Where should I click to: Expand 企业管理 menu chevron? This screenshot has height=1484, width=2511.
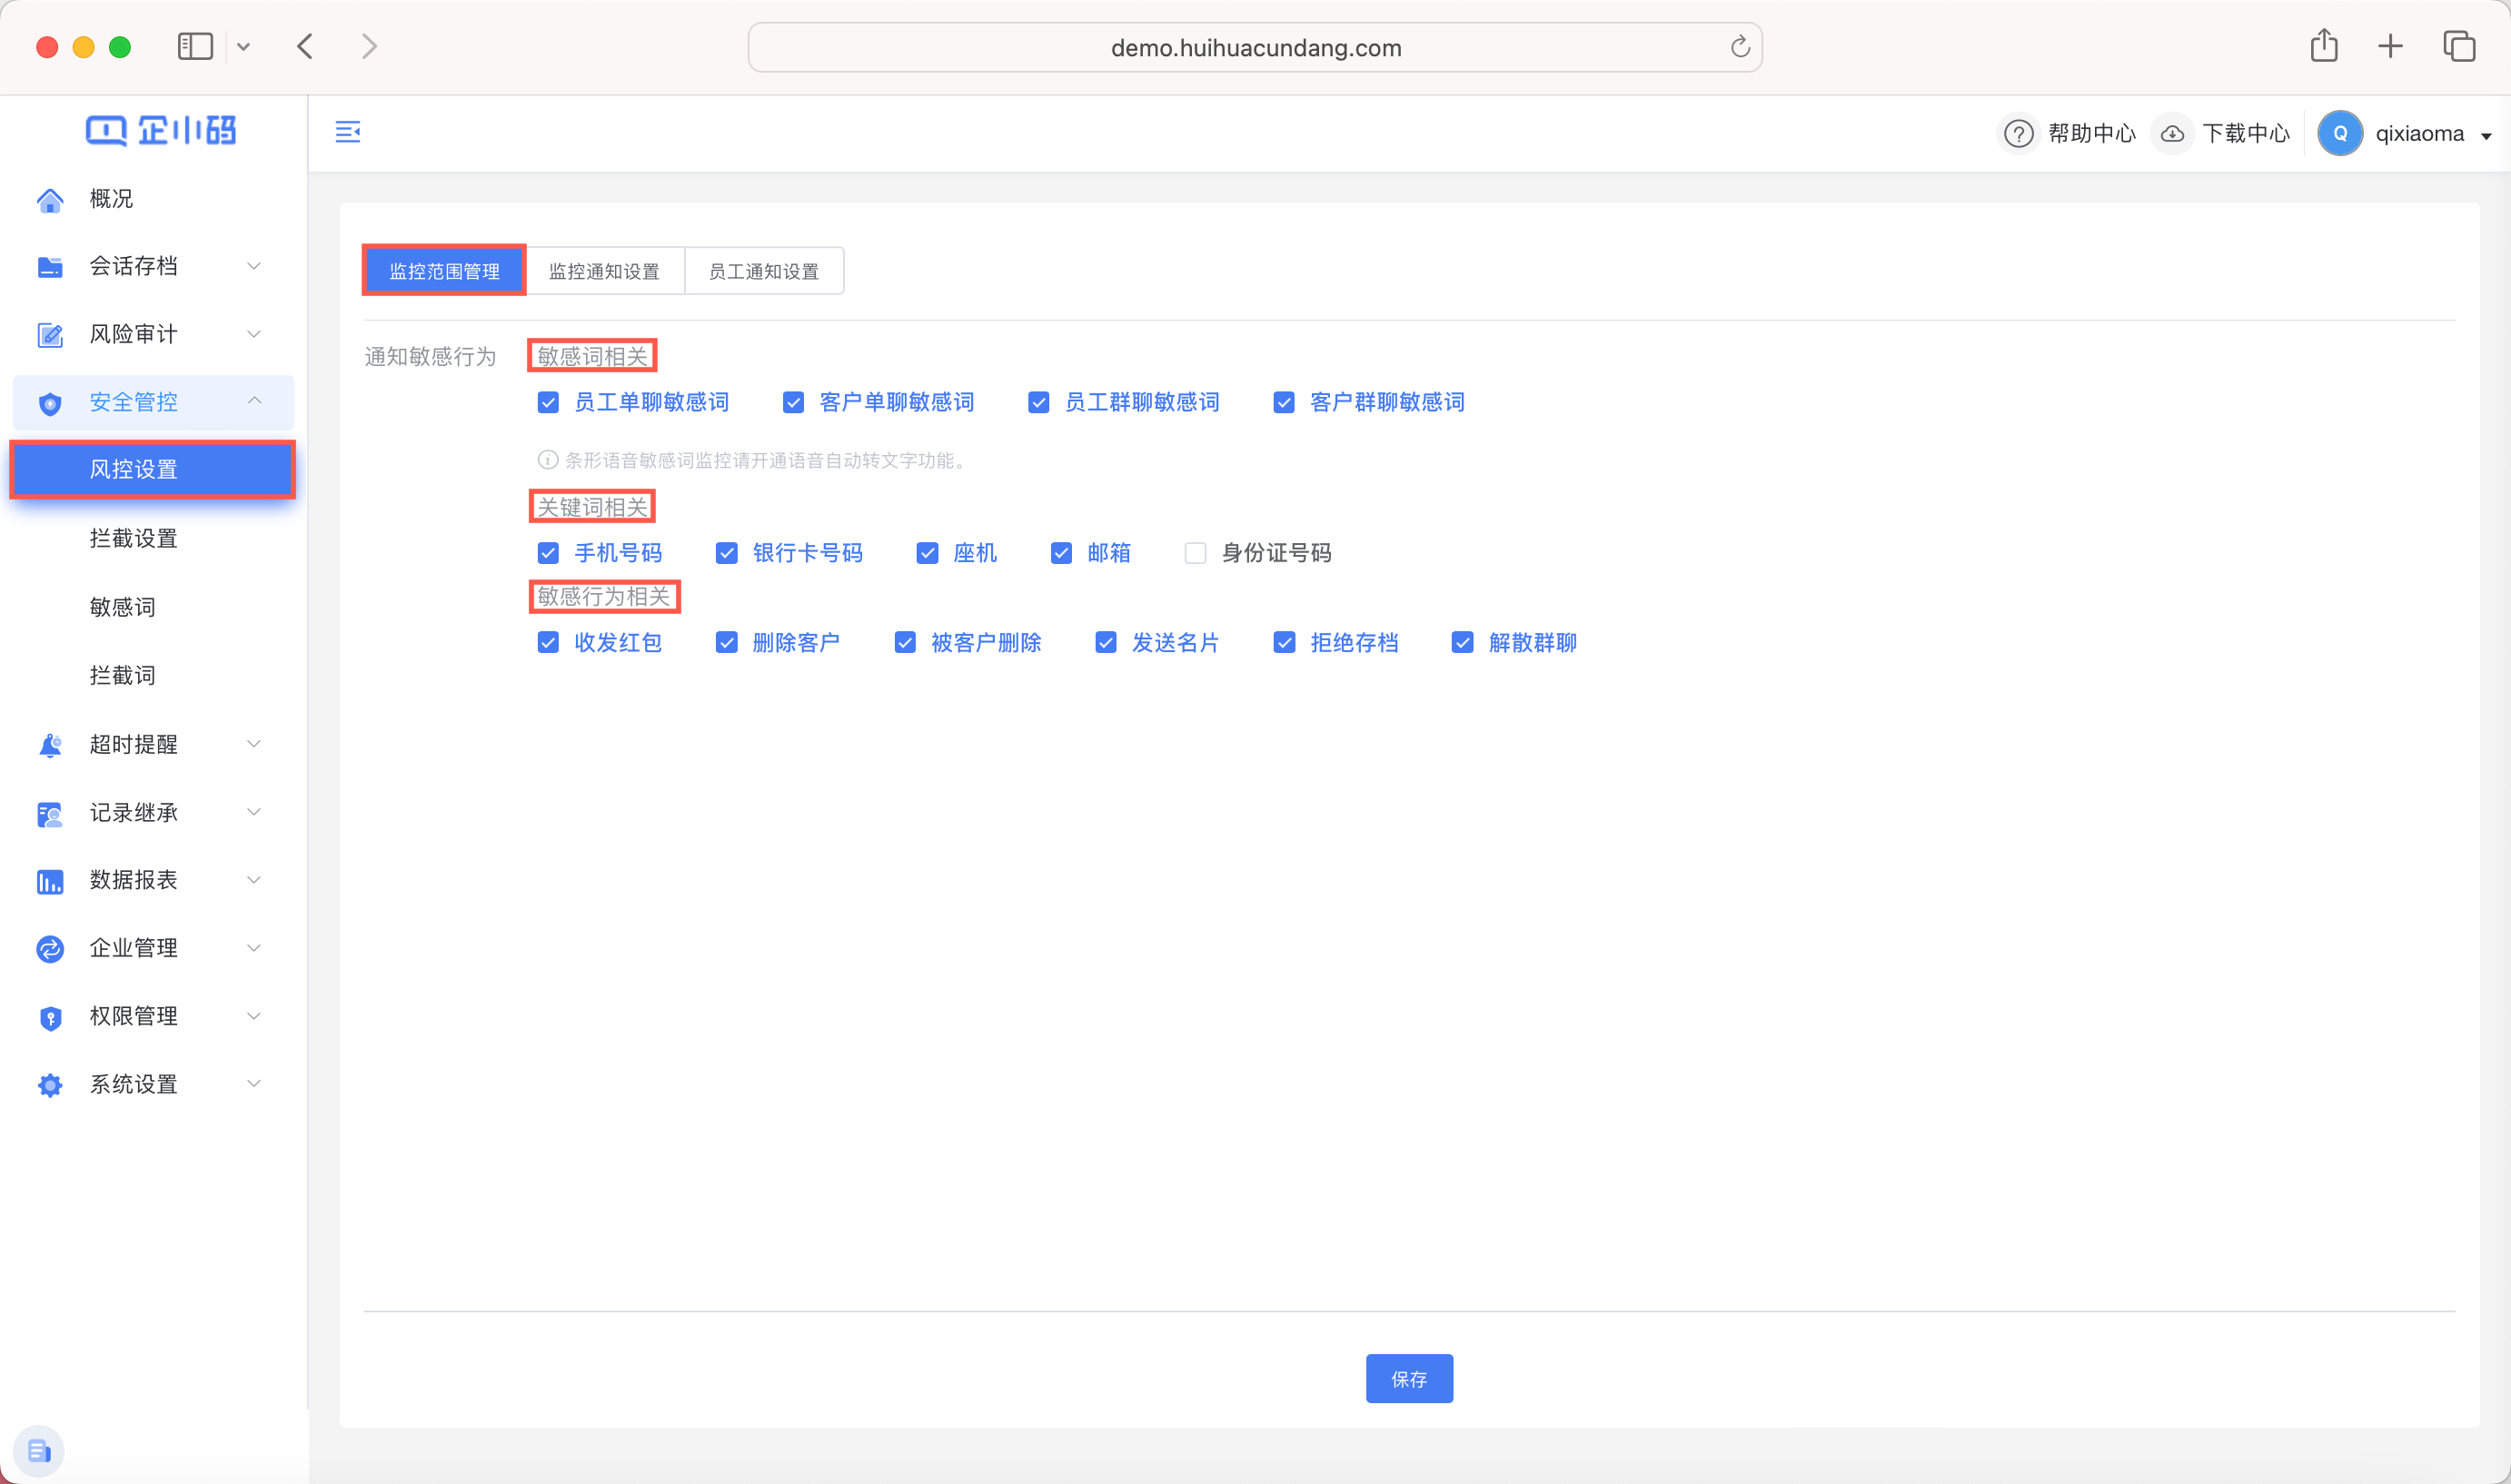pos(254,948)
